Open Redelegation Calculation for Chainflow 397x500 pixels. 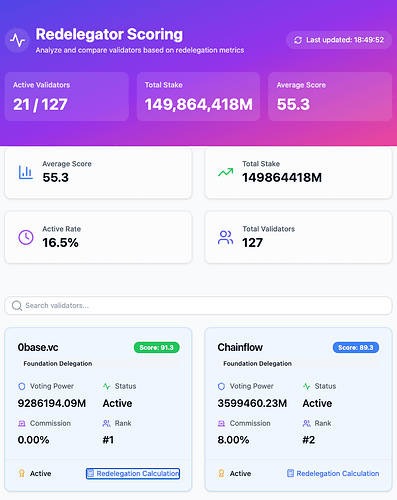pos(333,473)
